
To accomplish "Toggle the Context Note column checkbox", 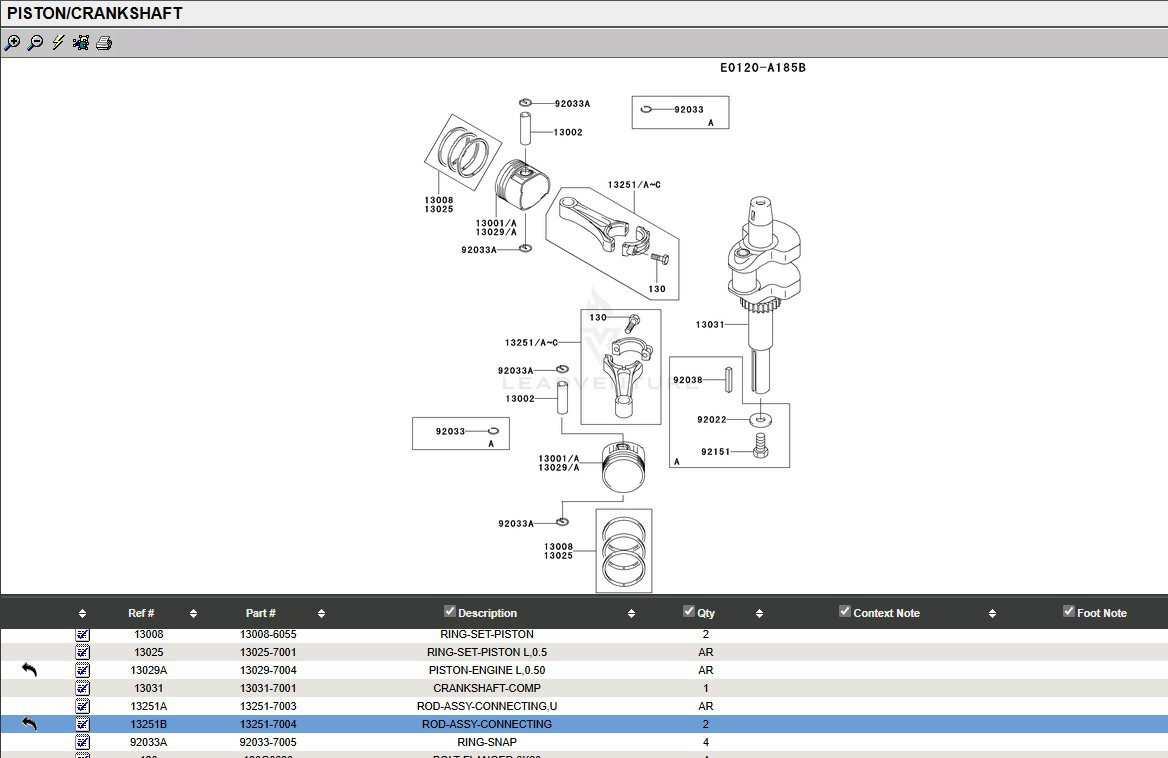I will point(845,612).
